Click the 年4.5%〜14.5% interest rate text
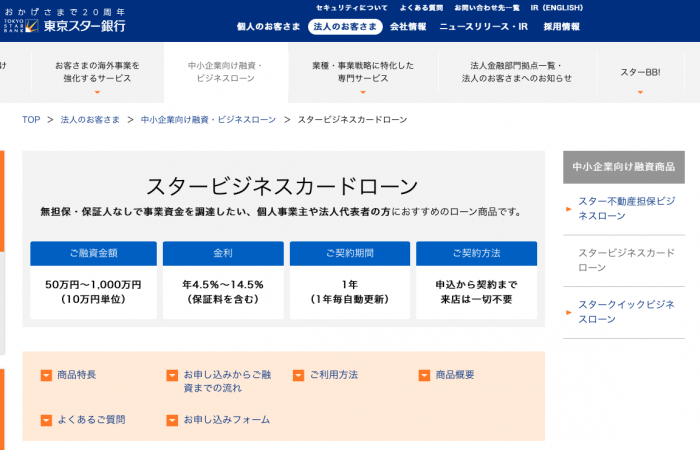Screen dimensions: 700x450 coord(223,285)
